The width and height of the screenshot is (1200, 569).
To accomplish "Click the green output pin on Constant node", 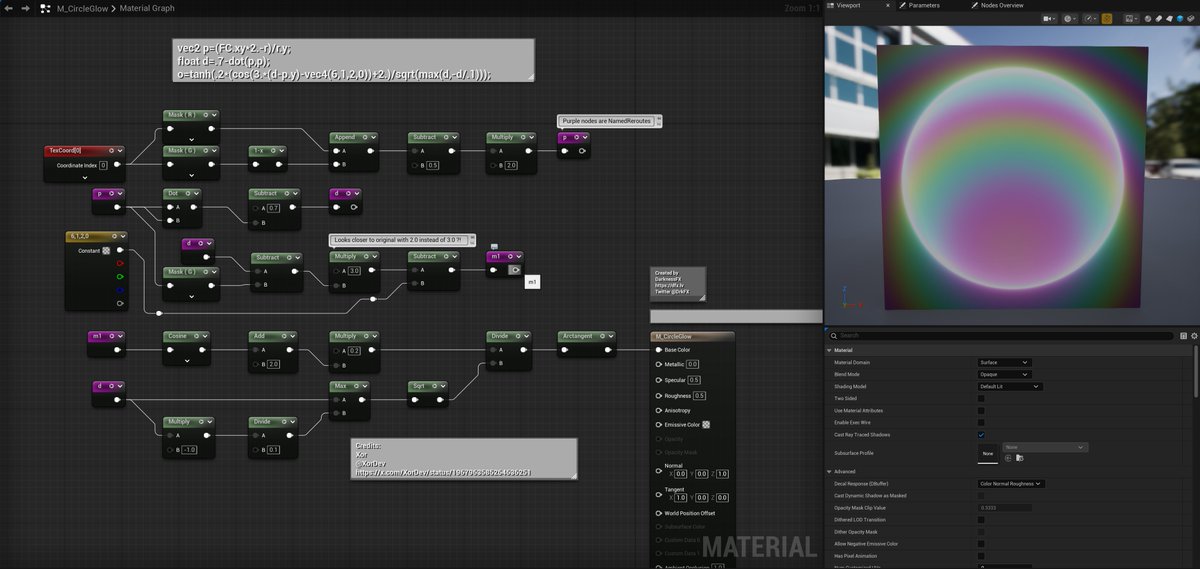I will click(120, 276).
